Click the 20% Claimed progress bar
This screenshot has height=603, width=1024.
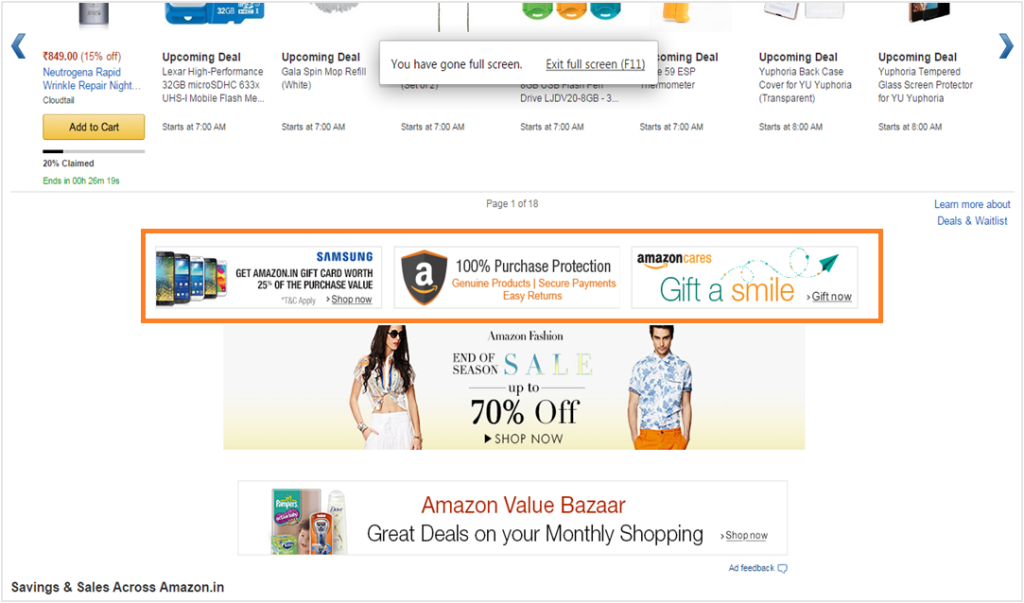coord(94,152)
